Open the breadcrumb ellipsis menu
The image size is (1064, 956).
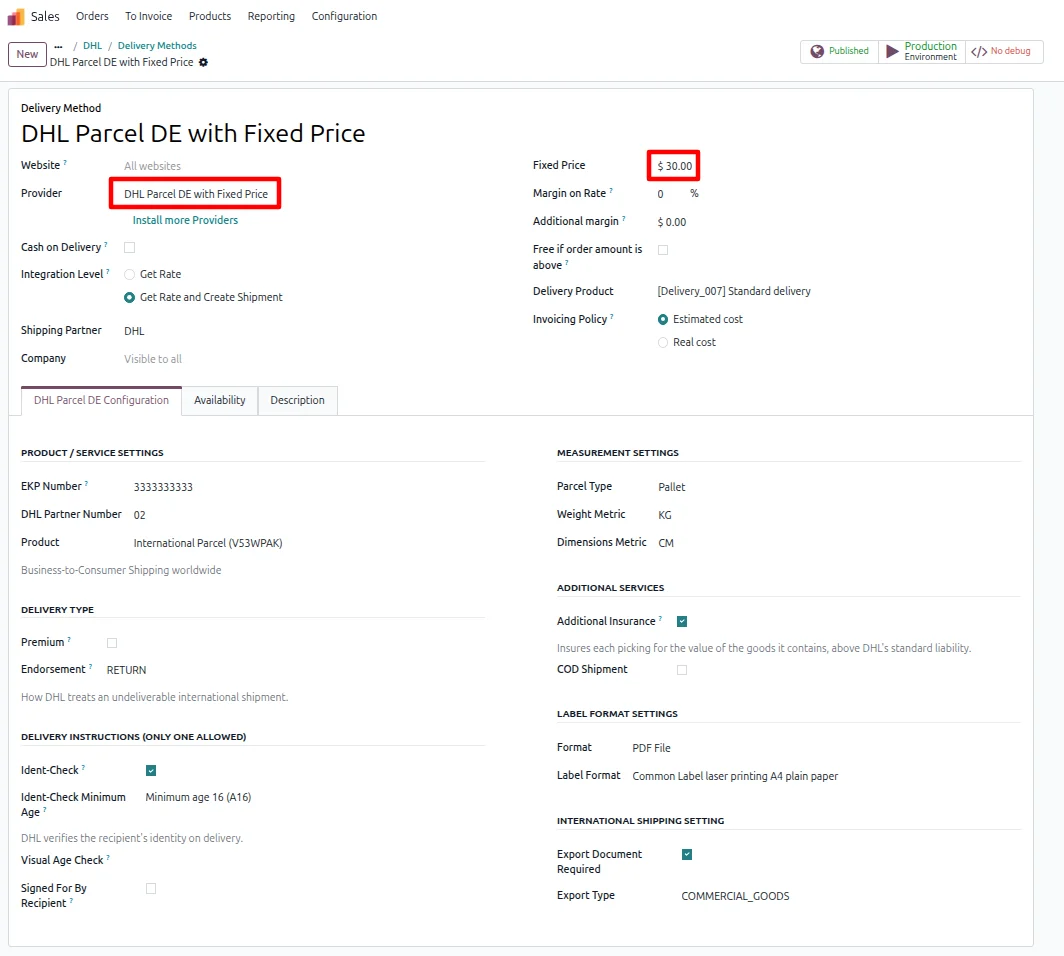58,46
